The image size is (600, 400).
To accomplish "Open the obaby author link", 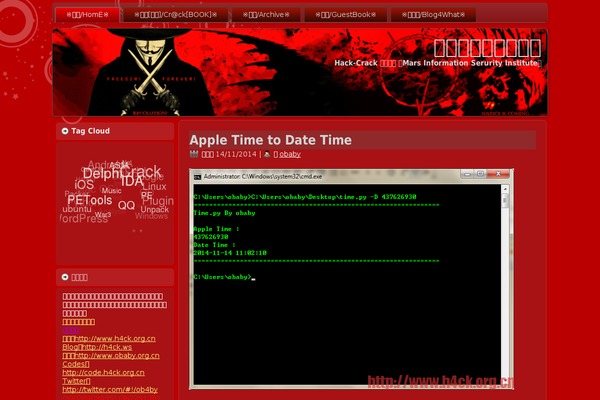I will 290,154.
